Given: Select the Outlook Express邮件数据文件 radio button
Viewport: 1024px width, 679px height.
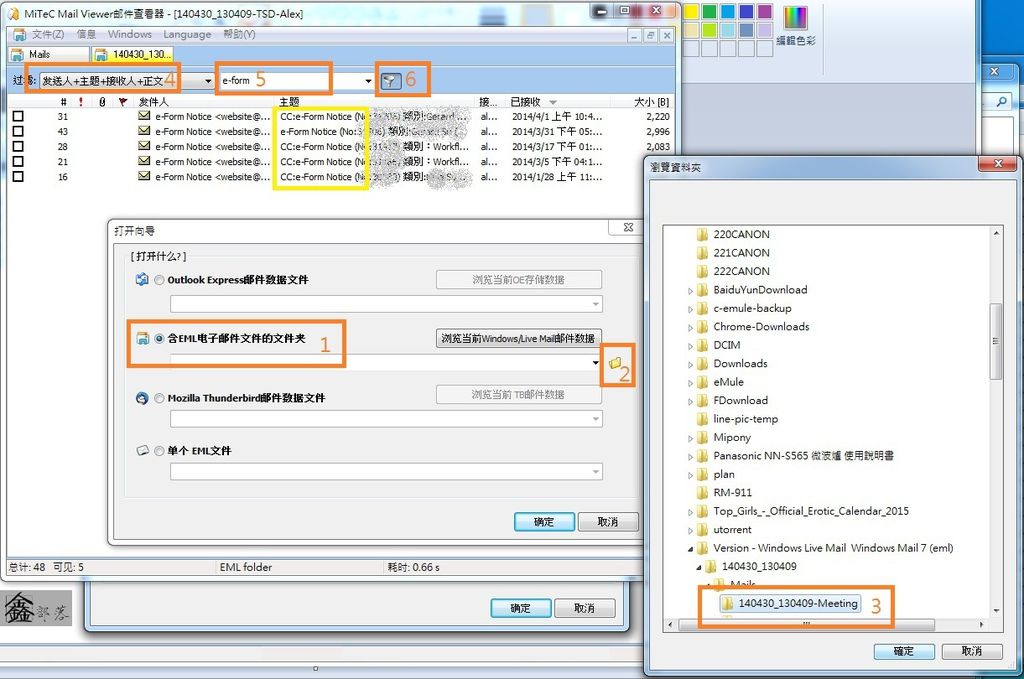Looking at the screenshot, I should pos(159,280).
